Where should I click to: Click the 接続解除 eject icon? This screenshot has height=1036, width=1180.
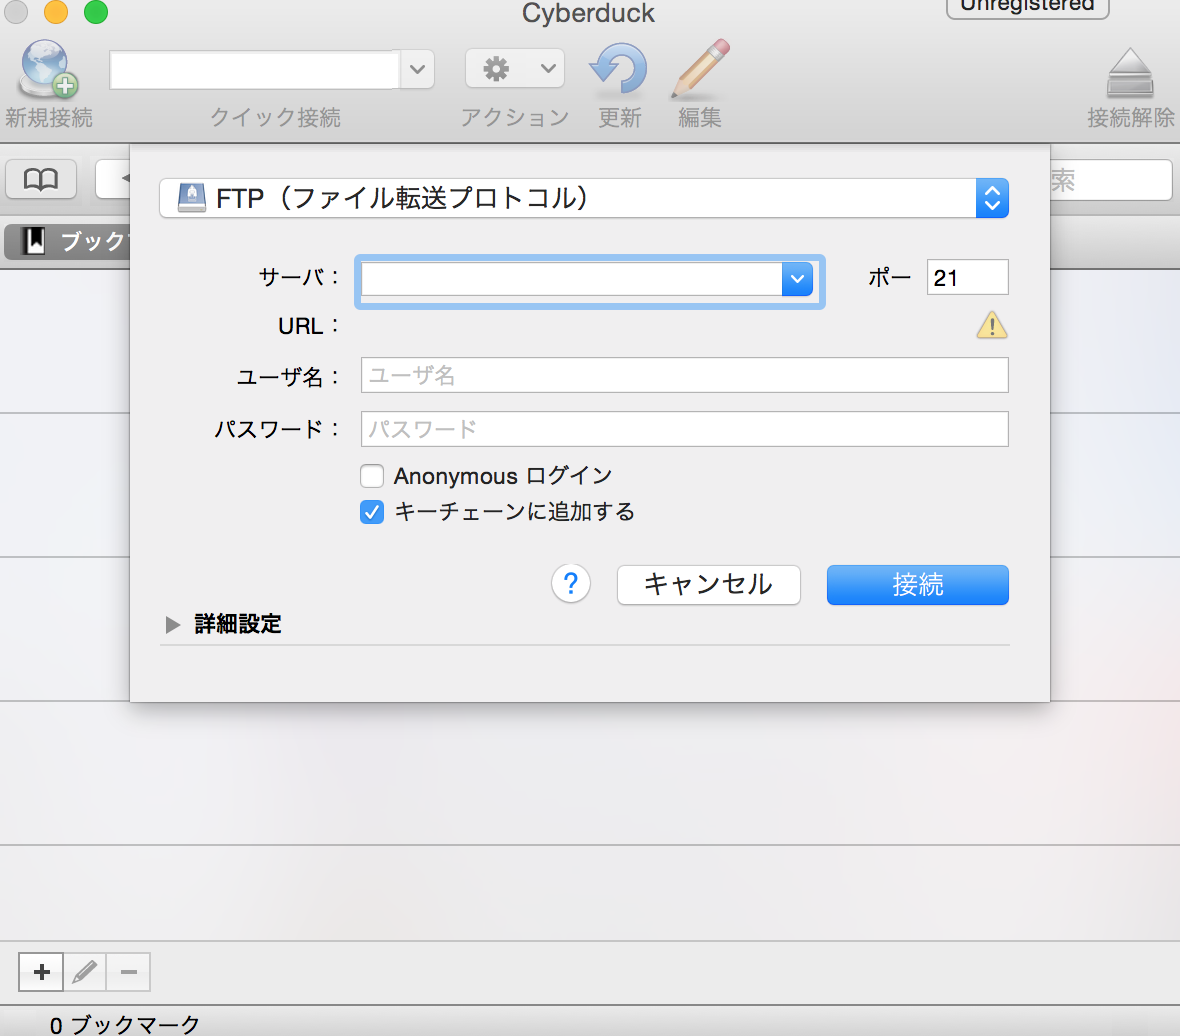(x=1130, y=73)
